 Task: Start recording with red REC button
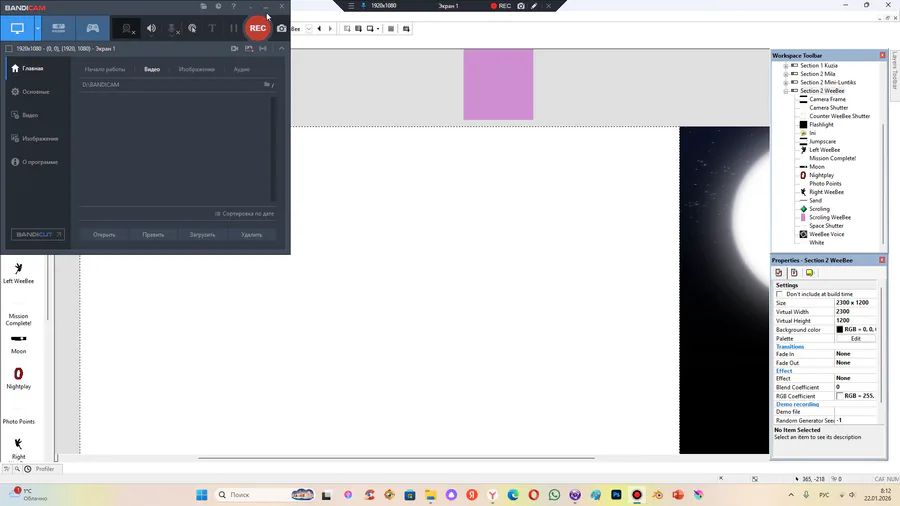[x=258, y=28]
